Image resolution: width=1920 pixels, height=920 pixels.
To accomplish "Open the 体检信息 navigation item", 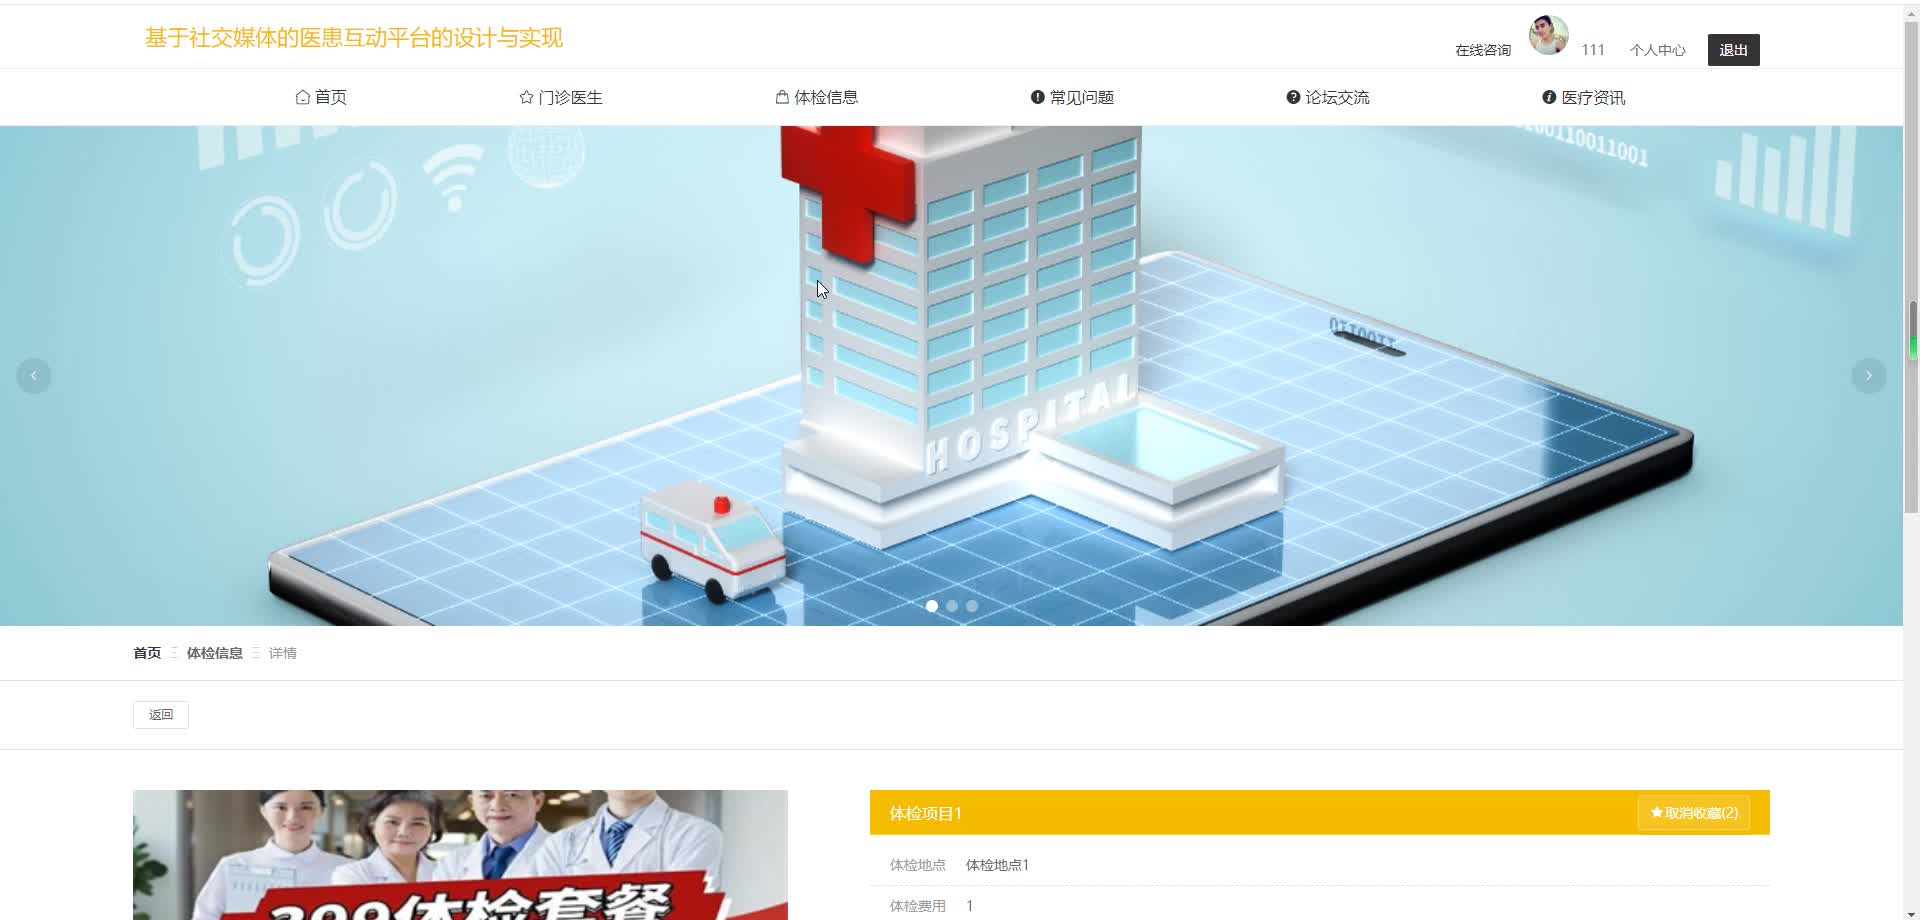I will coord(817,97).
